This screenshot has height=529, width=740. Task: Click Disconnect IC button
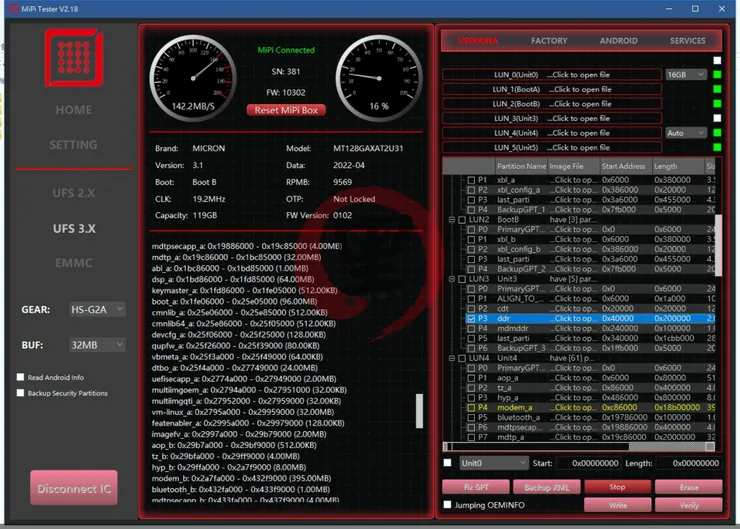74,488
